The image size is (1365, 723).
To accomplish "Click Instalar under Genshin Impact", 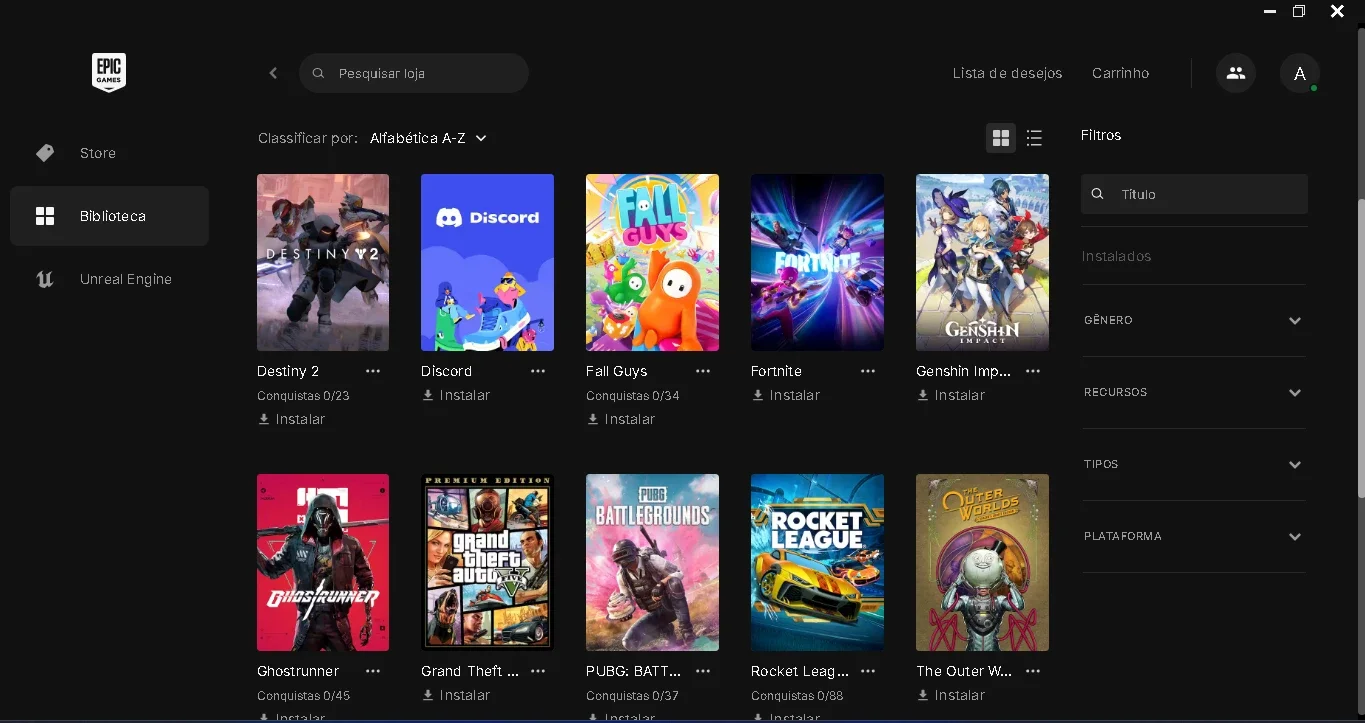I will (951, 395).
